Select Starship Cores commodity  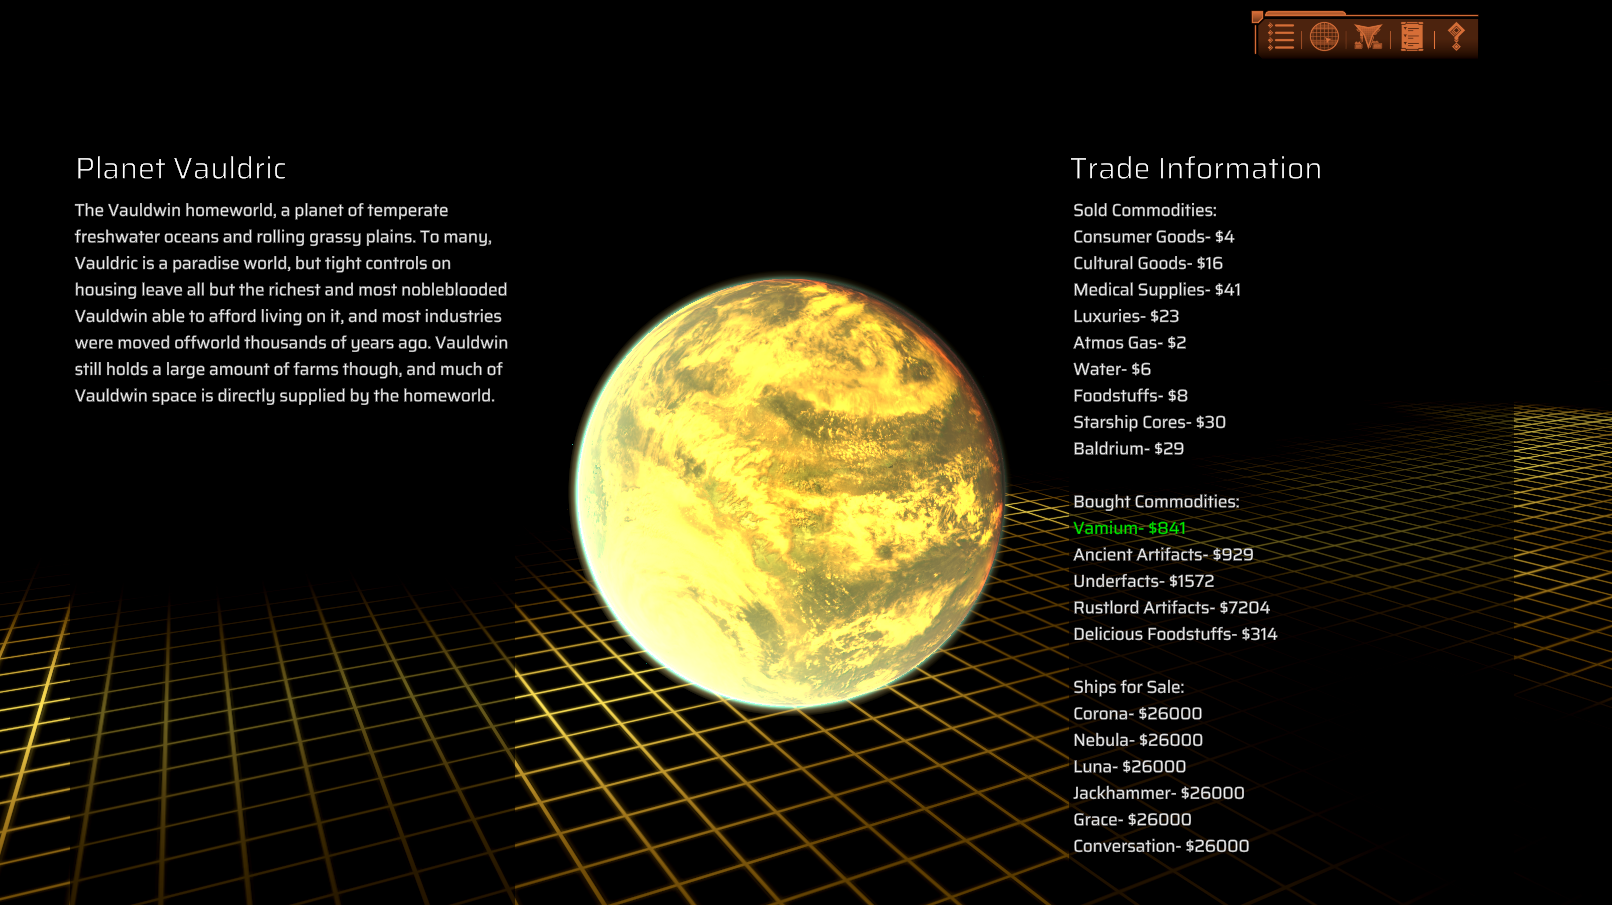(1149, 422)
